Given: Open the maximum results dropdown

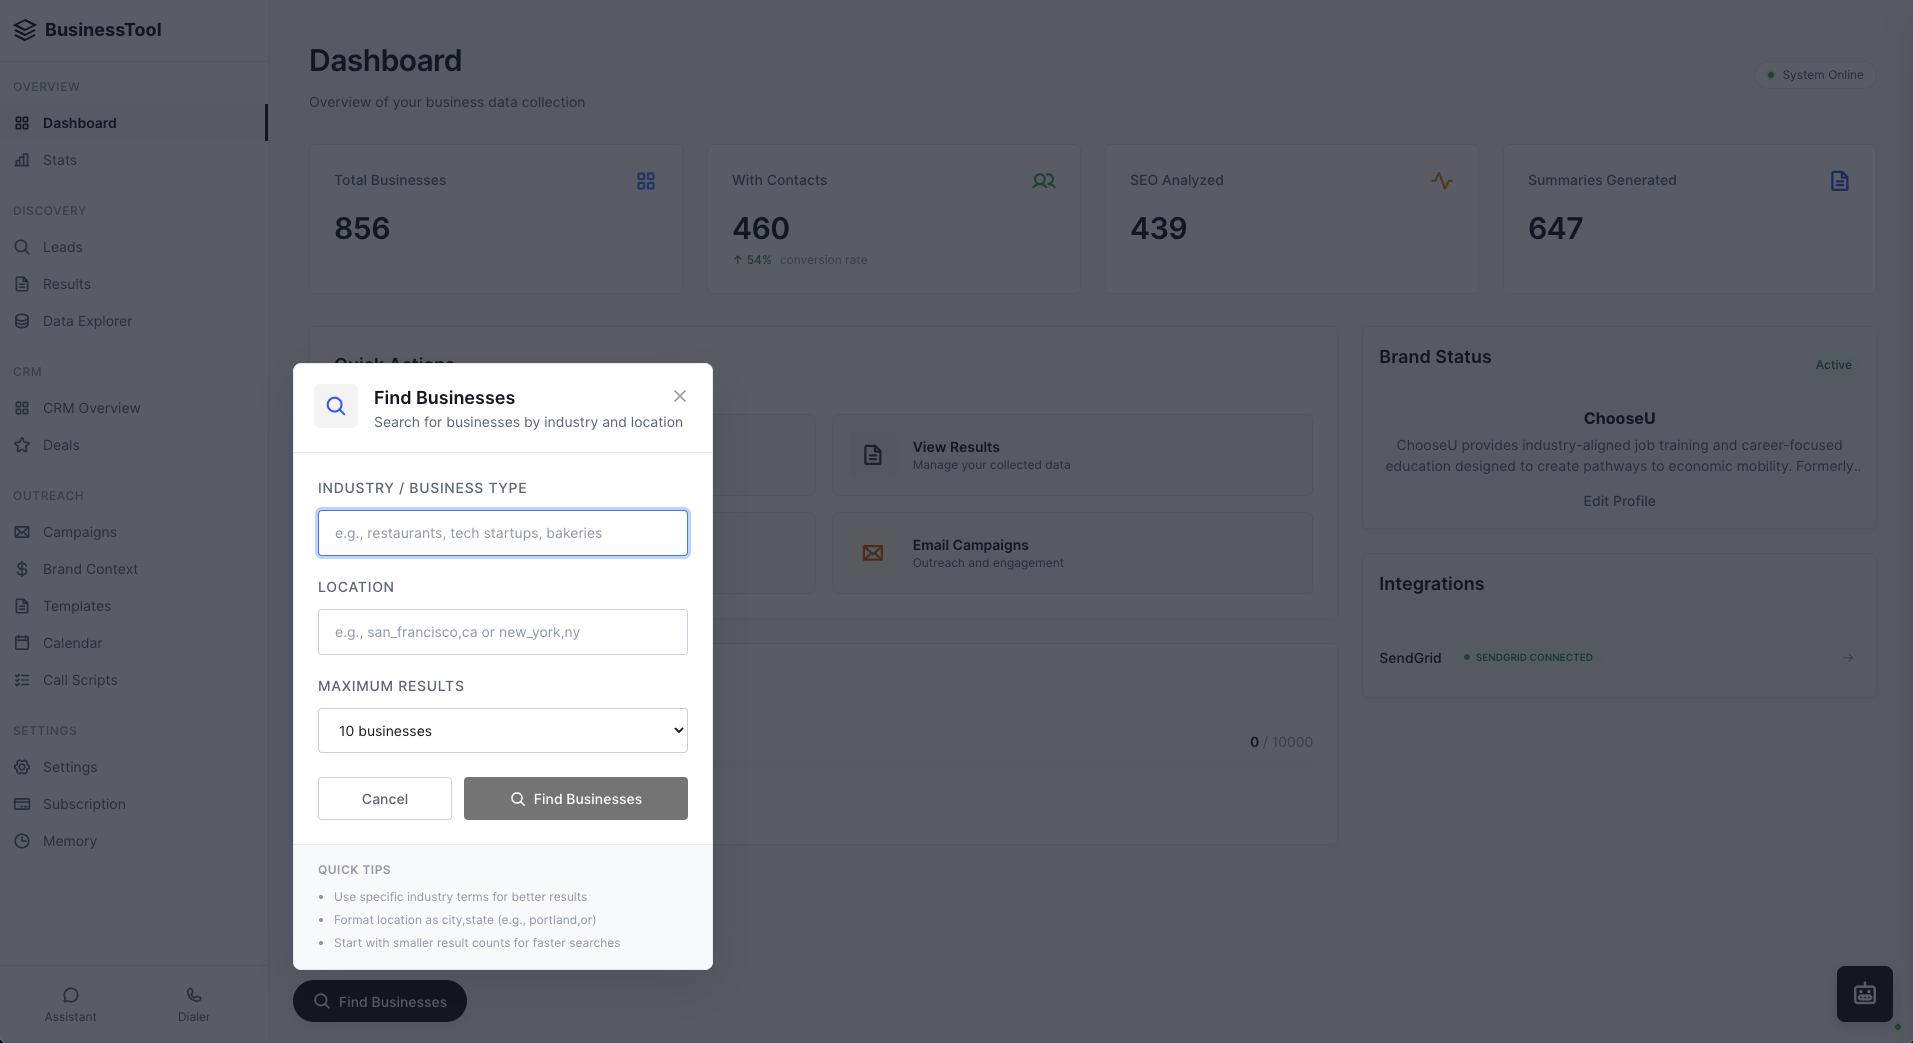Looking at the screenshot, I should coord(502,730).
